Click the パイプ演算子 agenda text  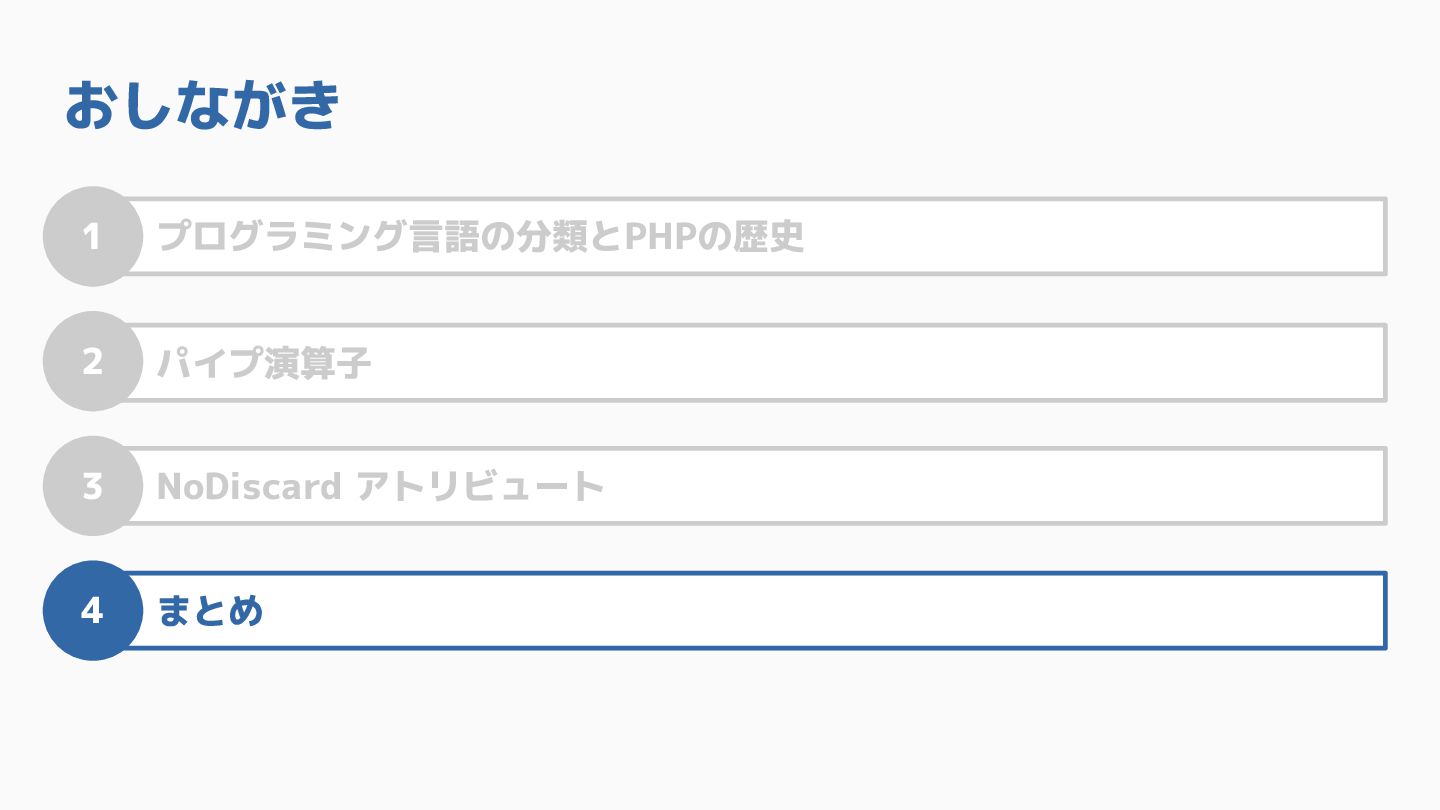264,362
